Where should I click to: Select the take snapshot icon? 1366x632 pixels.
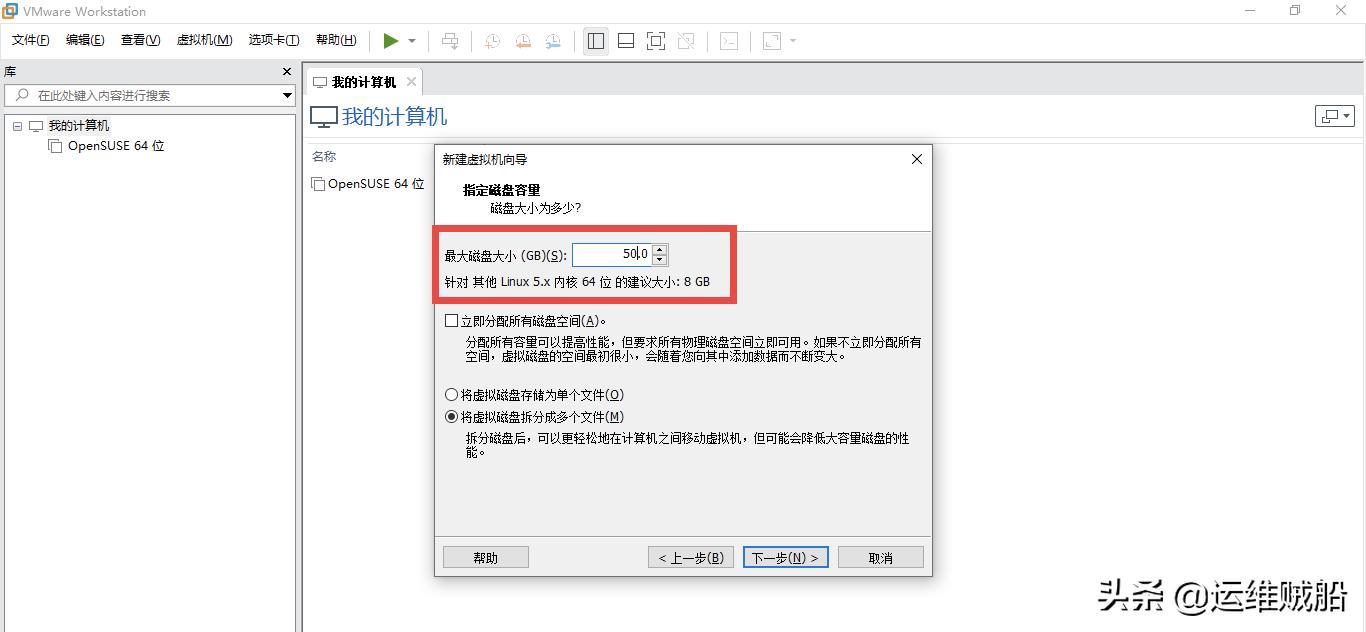(490, 41)
